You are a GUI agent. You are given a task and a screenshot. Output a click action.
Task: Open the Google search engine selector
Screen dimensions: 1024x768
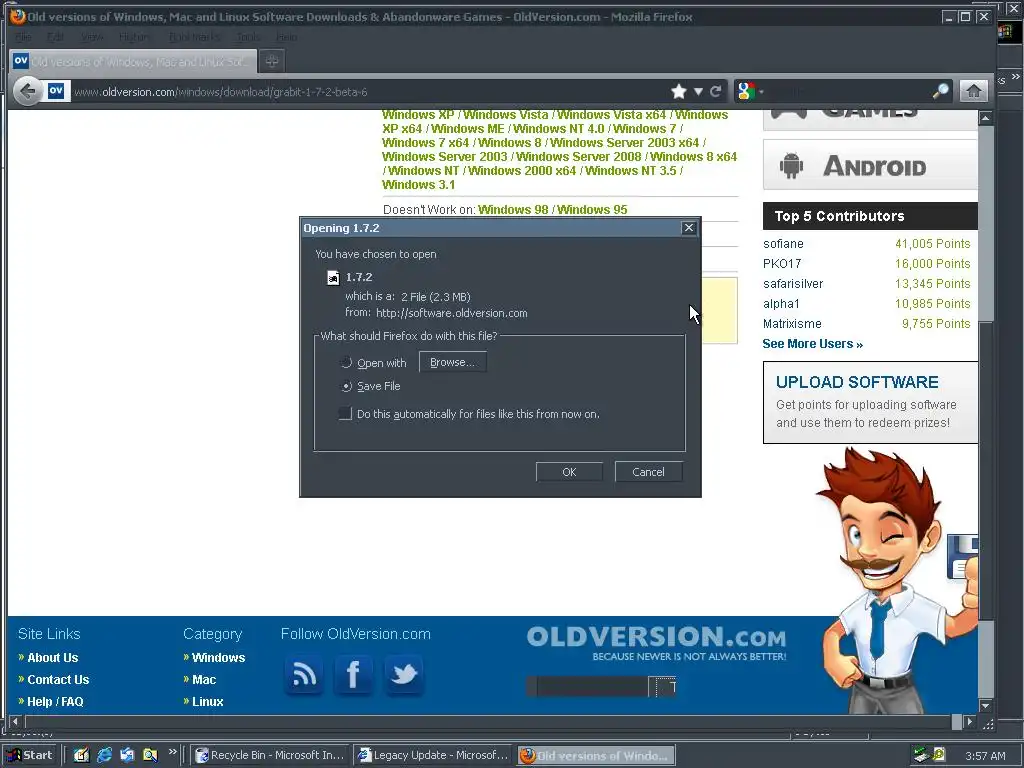pos(748,91)
